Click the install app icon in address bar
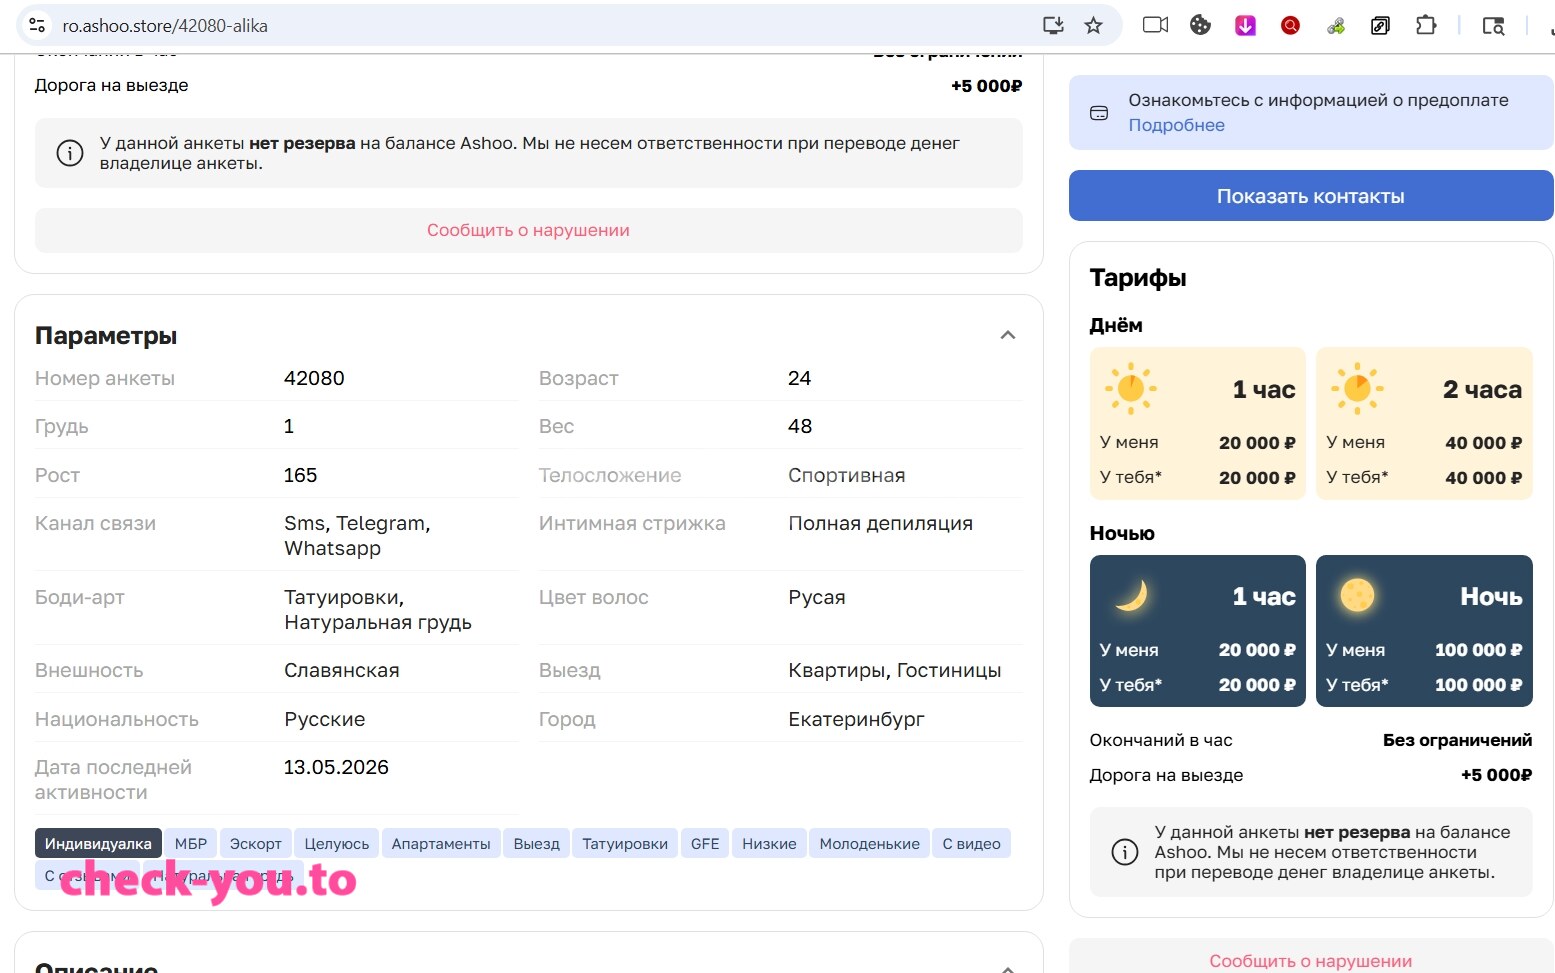This screenshot has height=973, width=1555. point(1053,25)
